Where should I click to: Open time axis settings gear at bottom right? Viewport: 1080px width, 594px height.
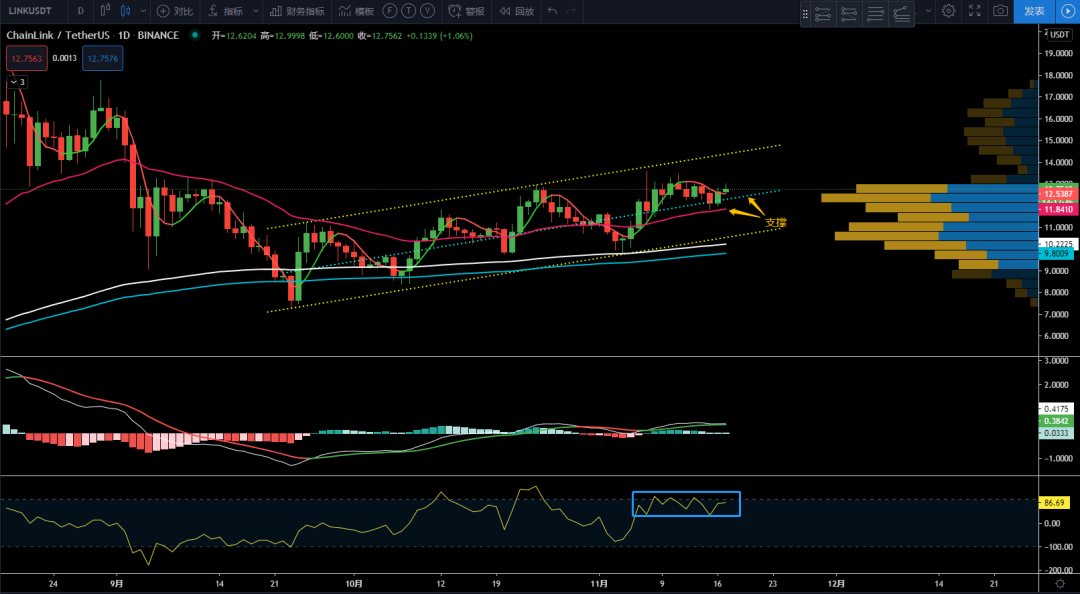[1058, 582]
